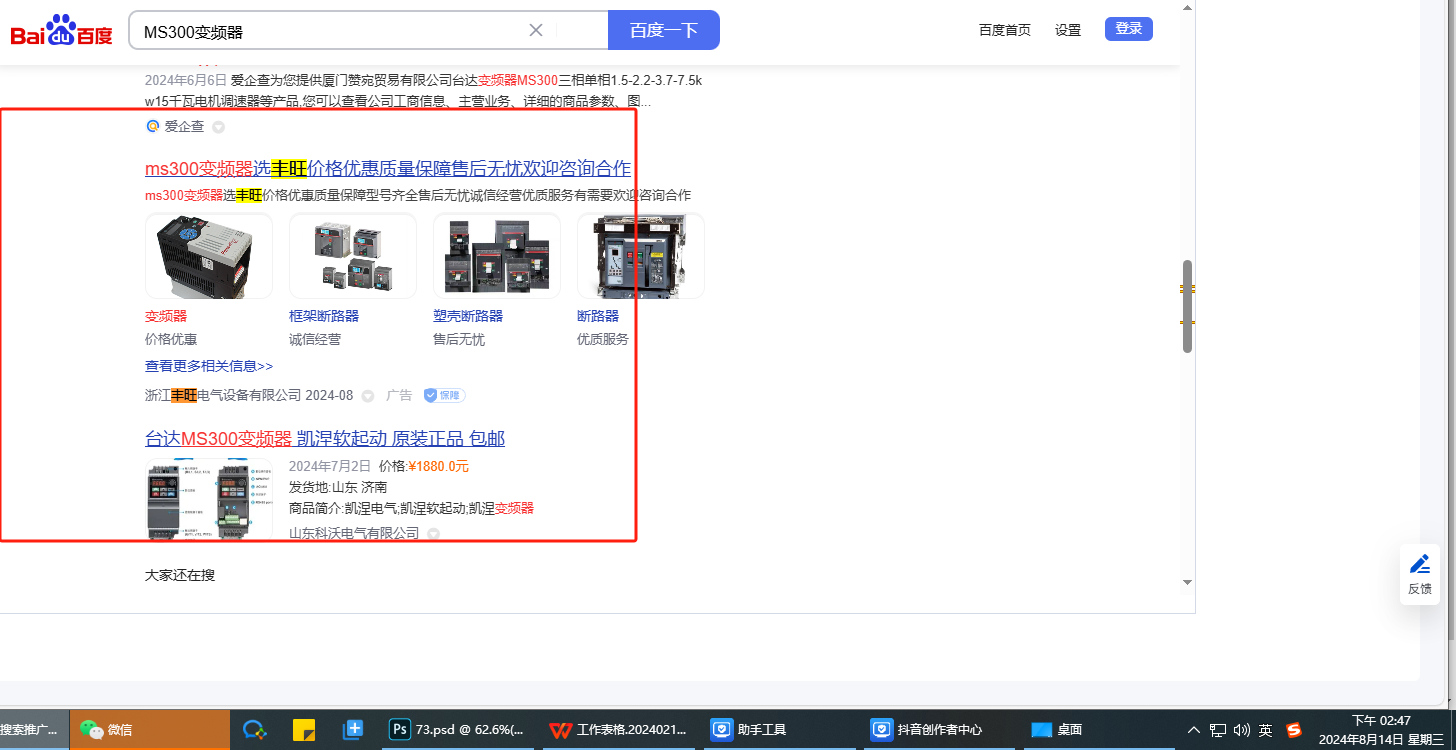Open the volume speaker tray icon
The height and width of the screenshot is (750, 1456).
tap(1242, 730)
